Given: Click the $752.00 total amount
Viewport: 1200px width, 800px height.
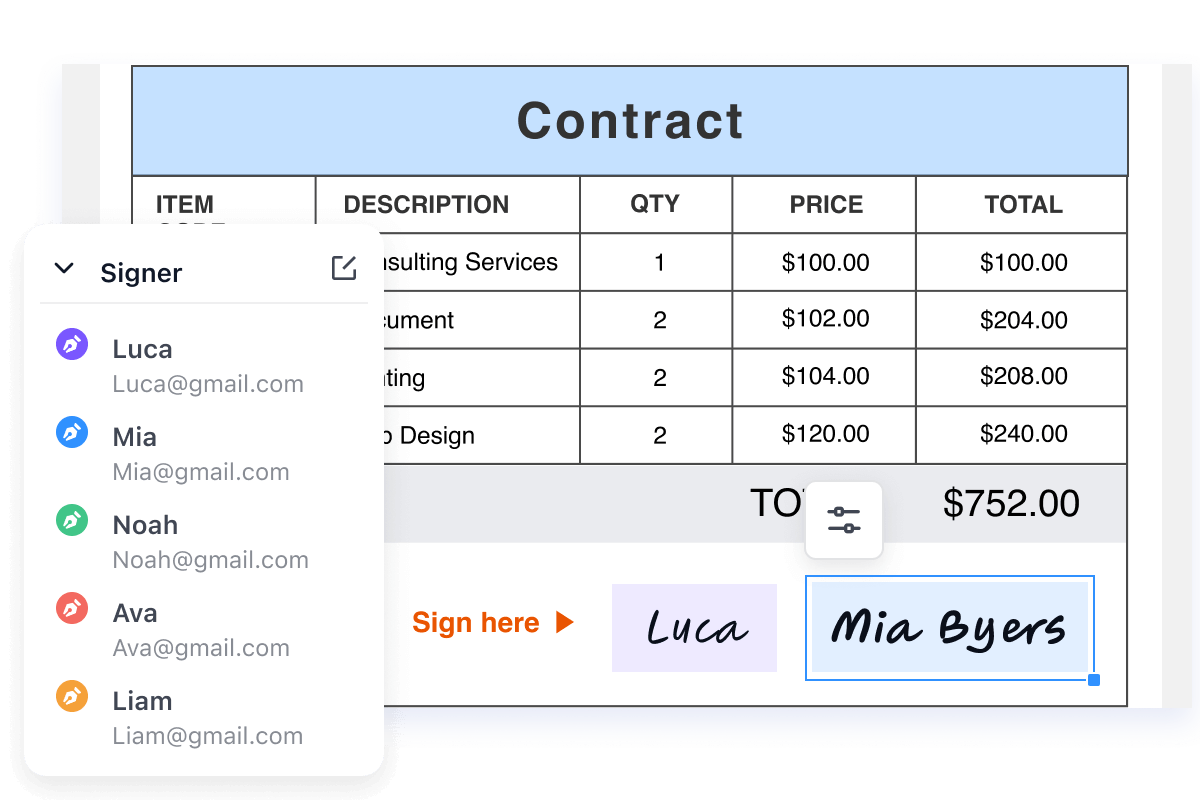Looking at the screenshot, I should pyautogui.click(x=1011, y=504).
